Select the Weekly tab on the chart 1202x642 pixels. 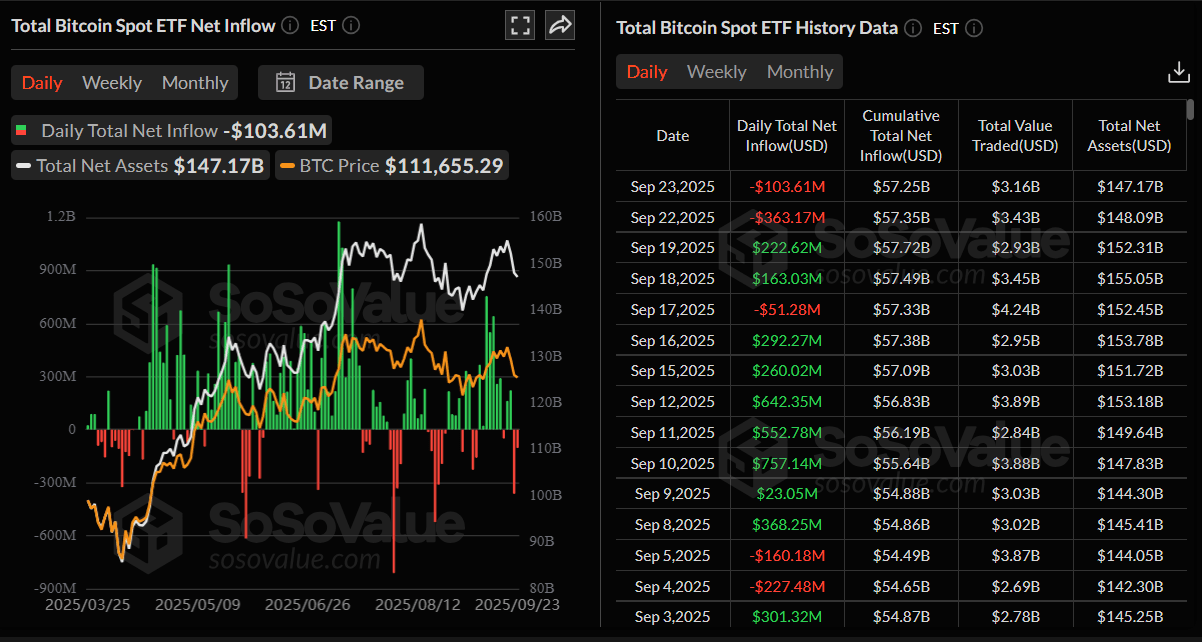click(111, 83)
